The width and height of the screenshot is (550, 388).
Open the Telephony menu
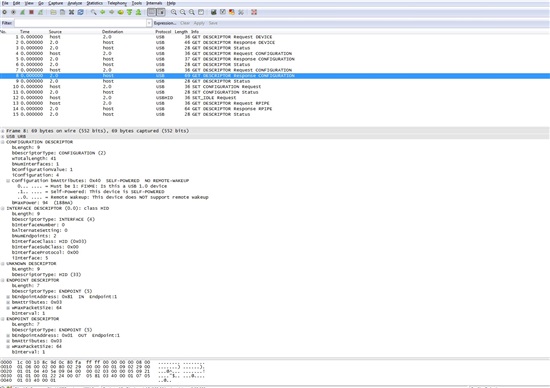coord(117,3)
